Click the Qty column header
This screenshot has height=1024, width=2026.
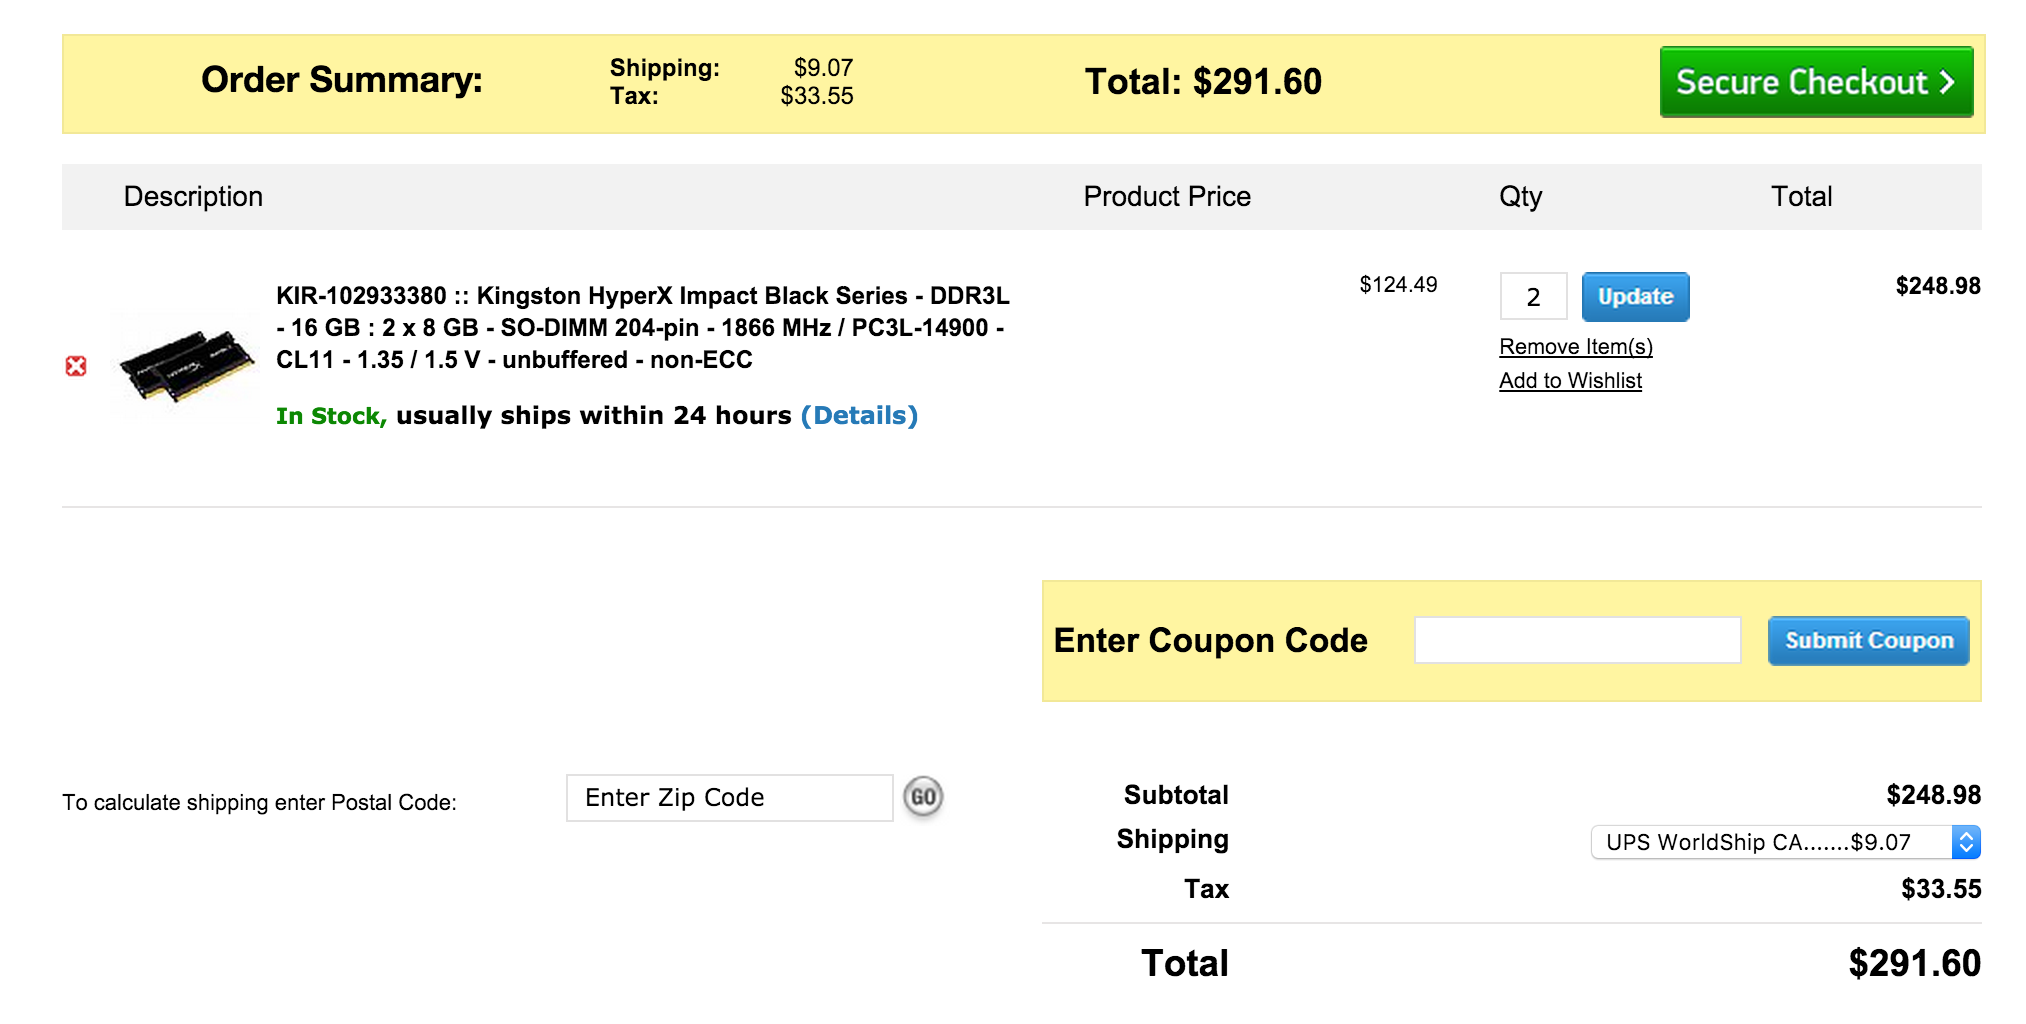1520,197
